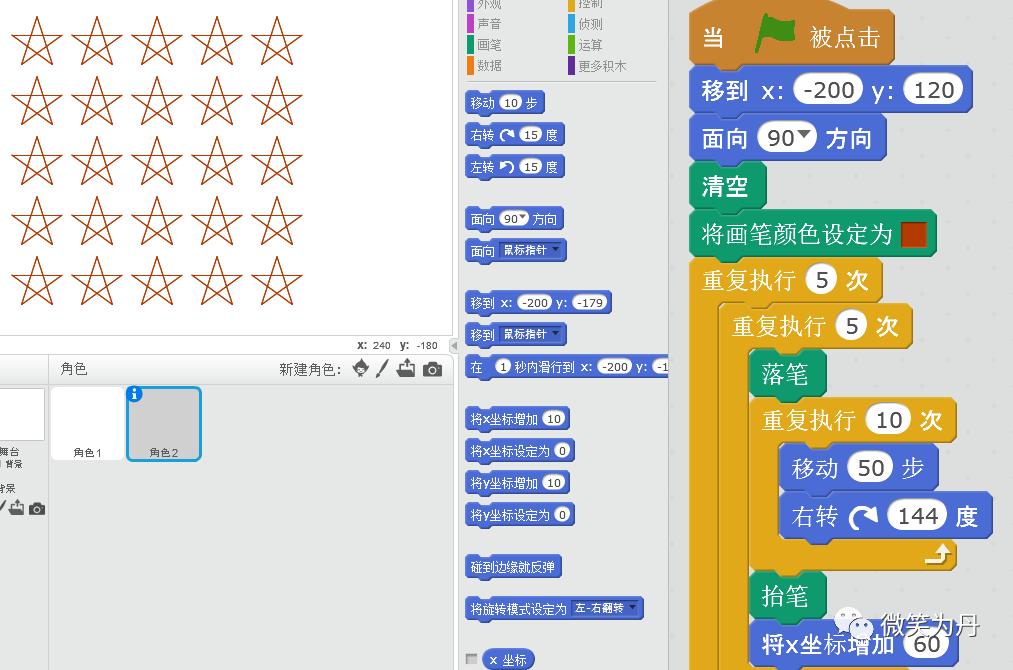Image resolution: width=1013 pixels, height=670 pixels.
Task: Click the backdrop upload icon in stage pane
Action: point(17,508)
